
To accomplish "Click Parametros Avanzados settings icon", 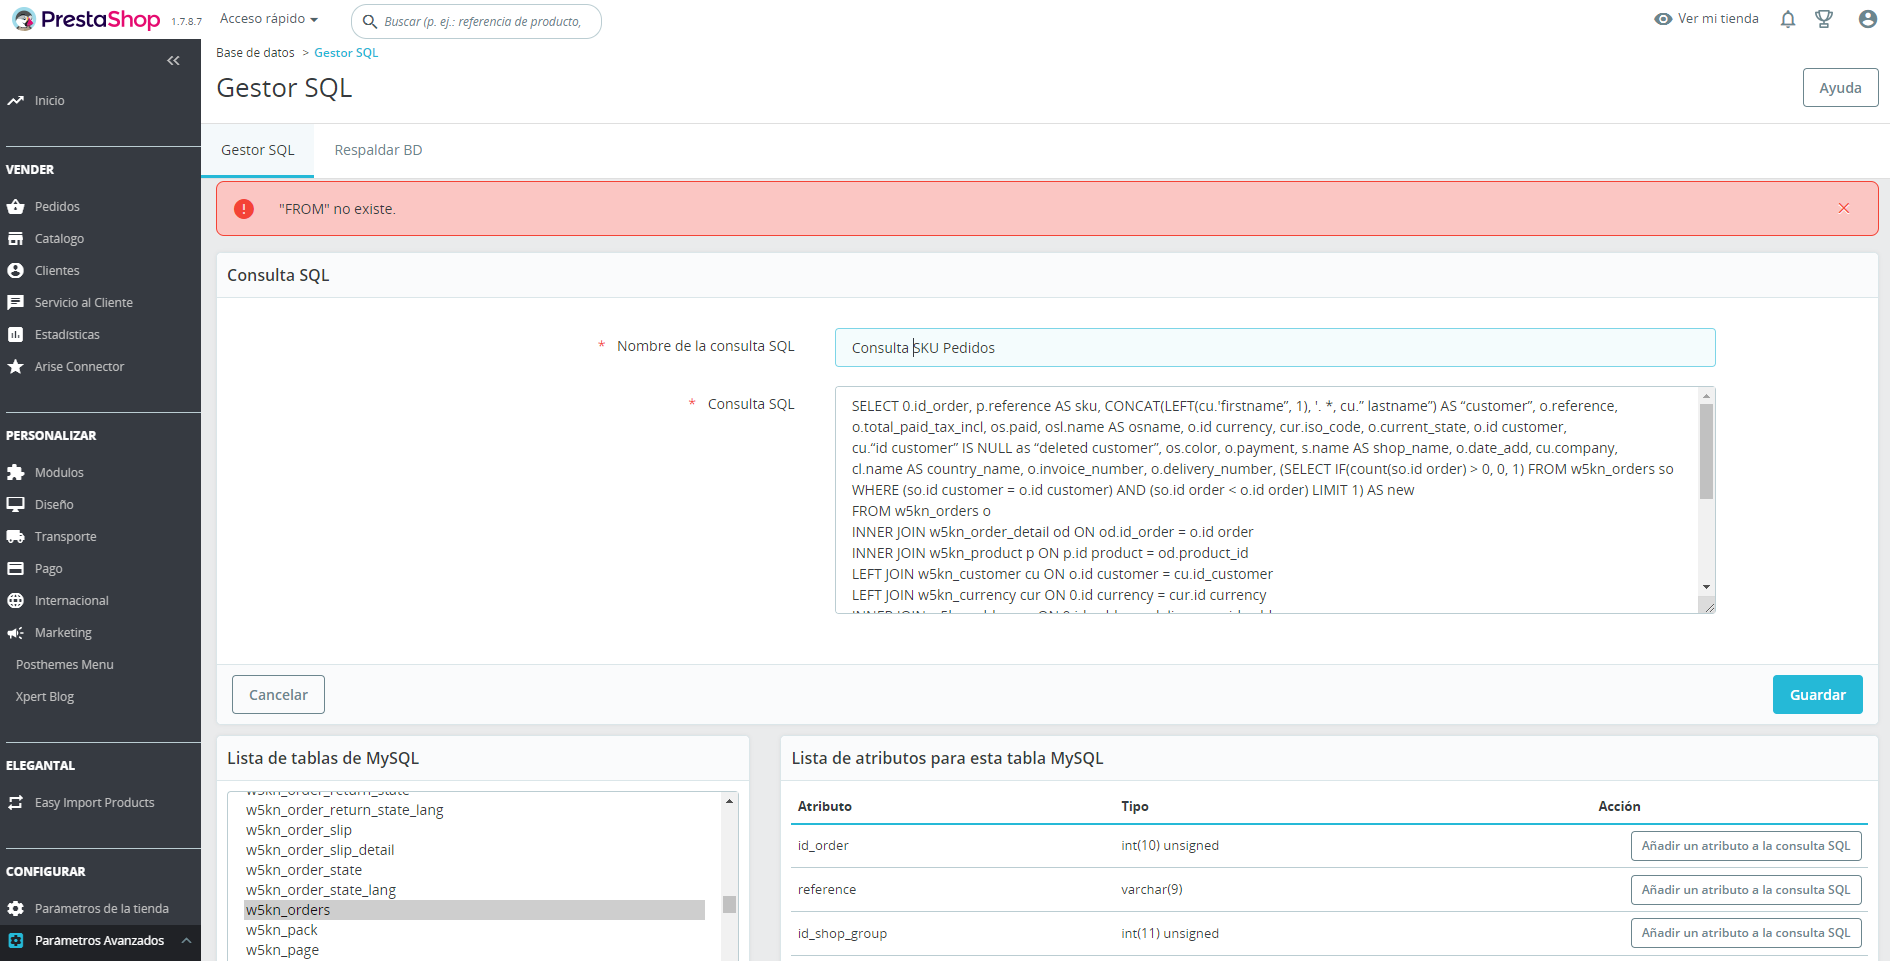I will click(15, 941).
